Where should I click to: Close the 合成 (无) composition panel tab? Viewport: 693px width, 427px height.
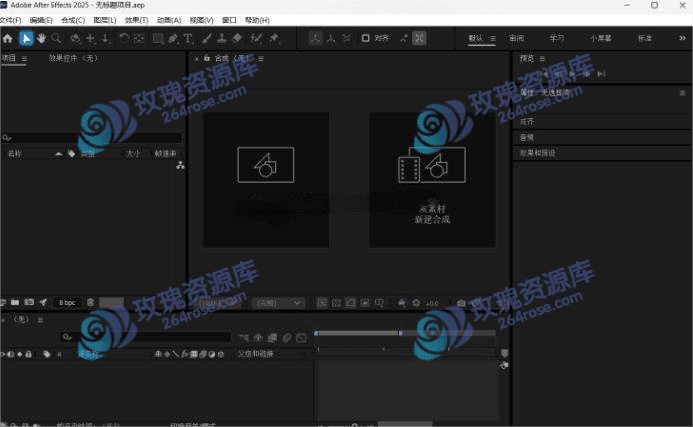click(197, 58)
